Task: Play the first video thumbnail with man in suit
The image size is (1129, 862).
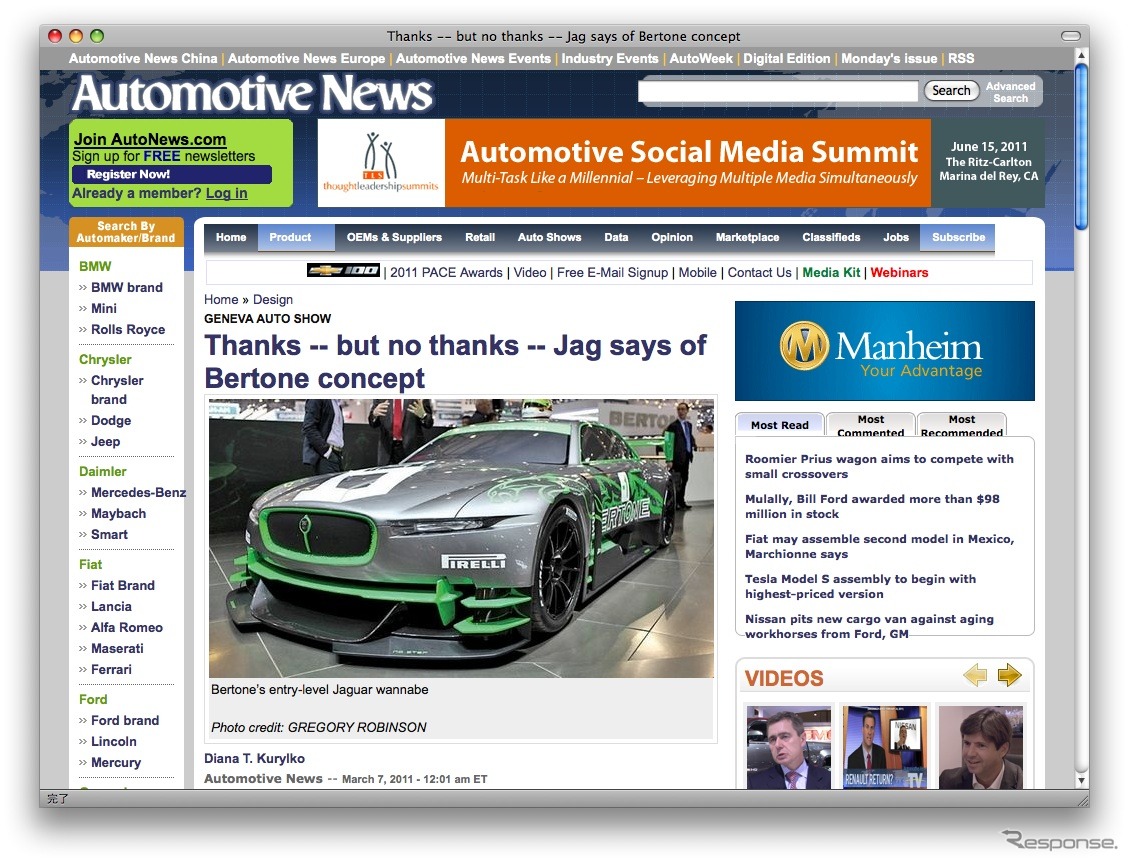Action: (788, 747)
